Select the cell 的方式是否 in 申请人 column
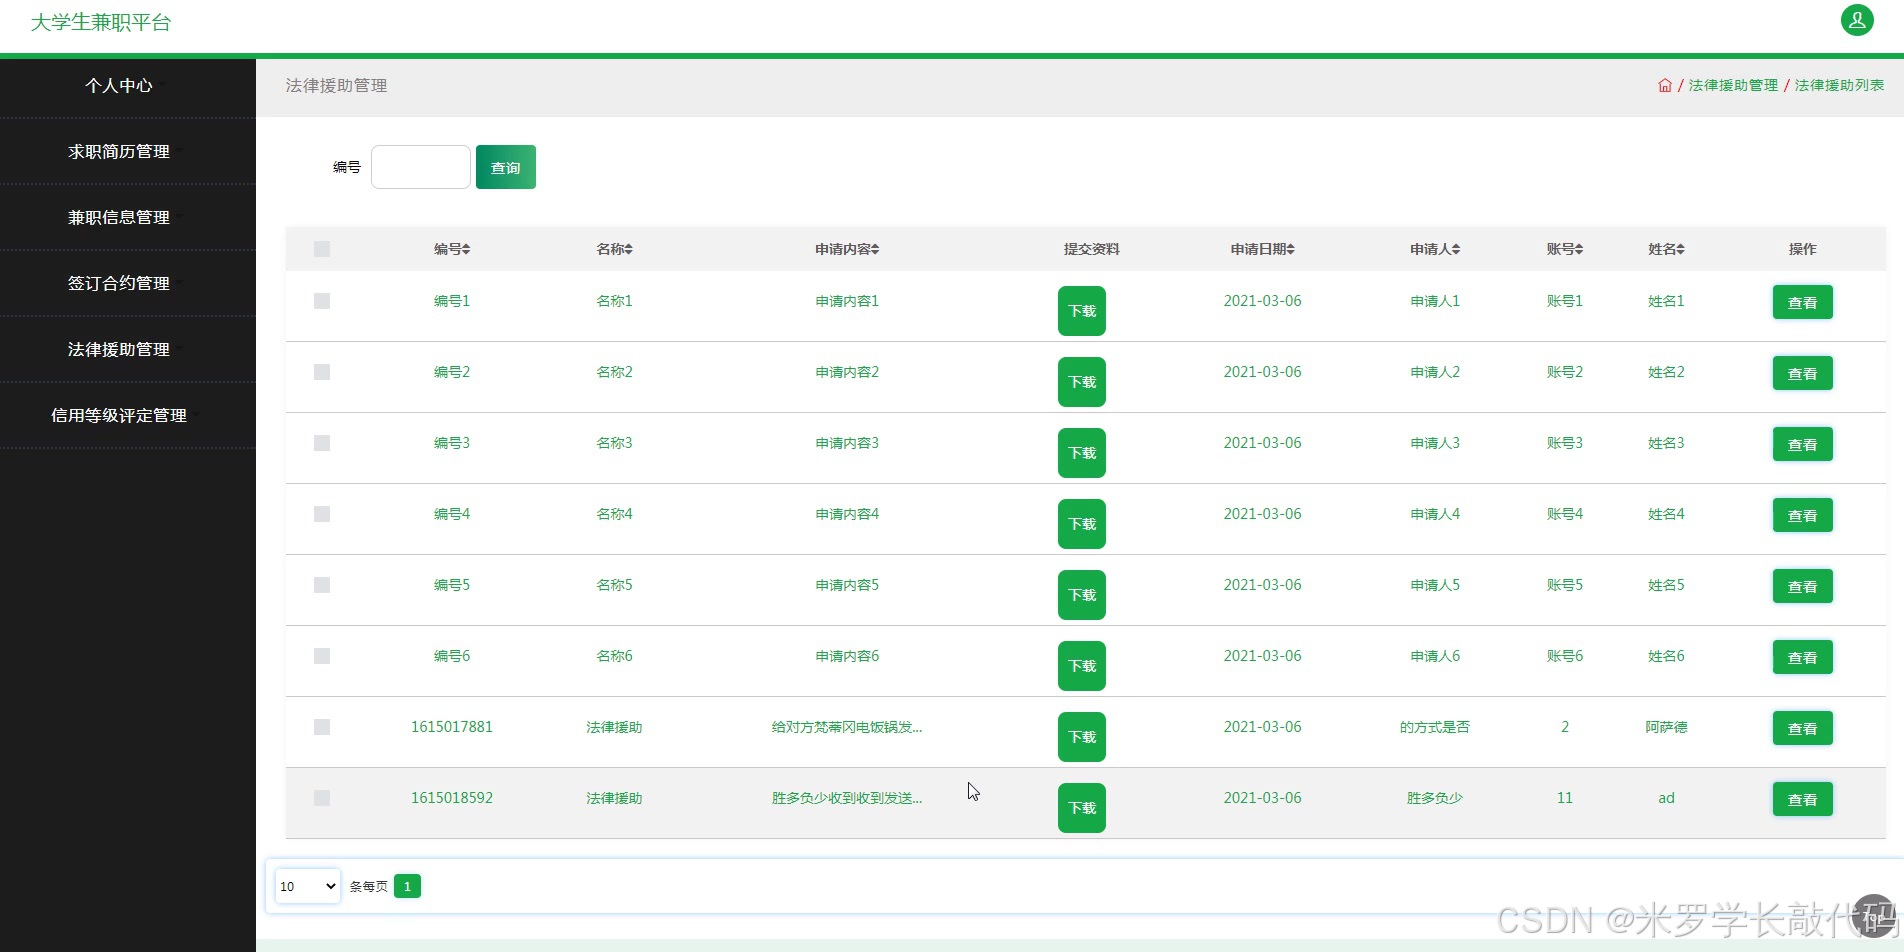Screen dimensions: 1904x952 (x=1435, y=727)
